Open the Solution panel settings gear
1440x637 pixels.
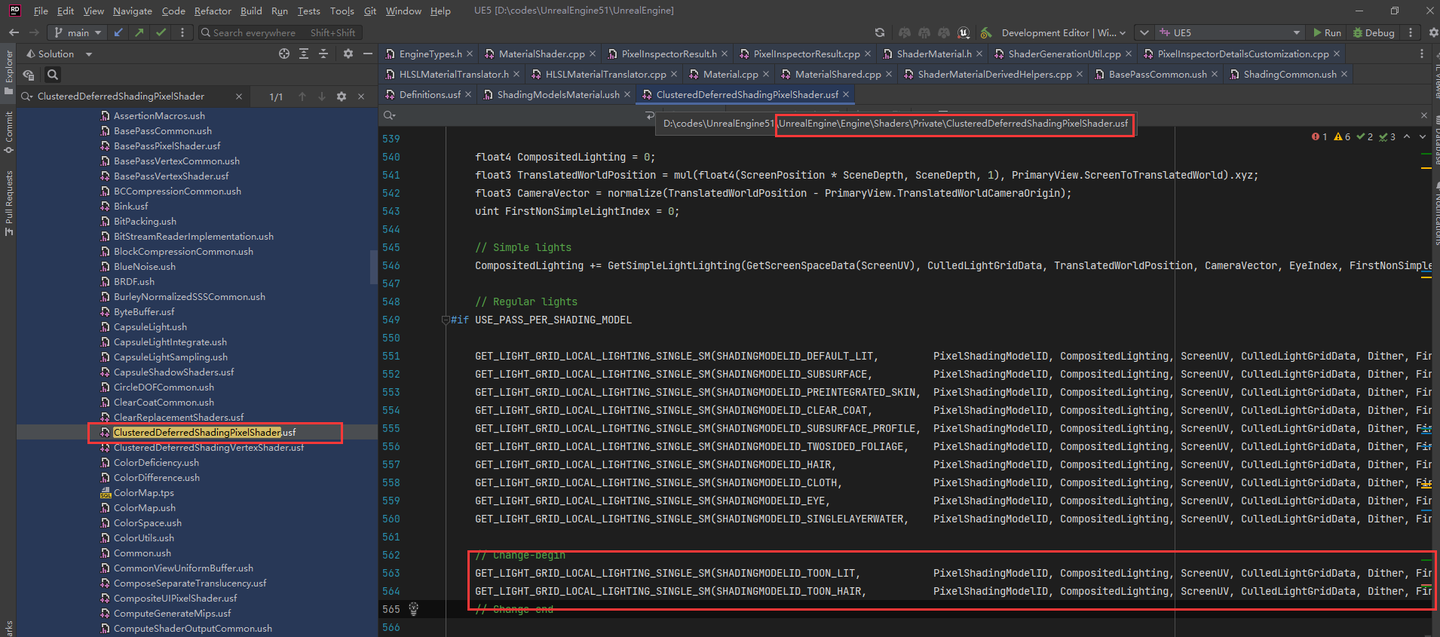(347, 54)
